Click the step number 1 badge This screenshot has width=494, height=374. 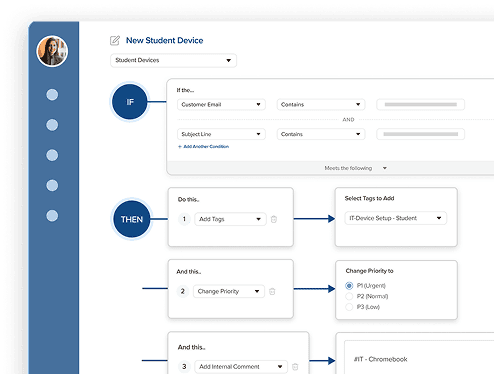184,219
